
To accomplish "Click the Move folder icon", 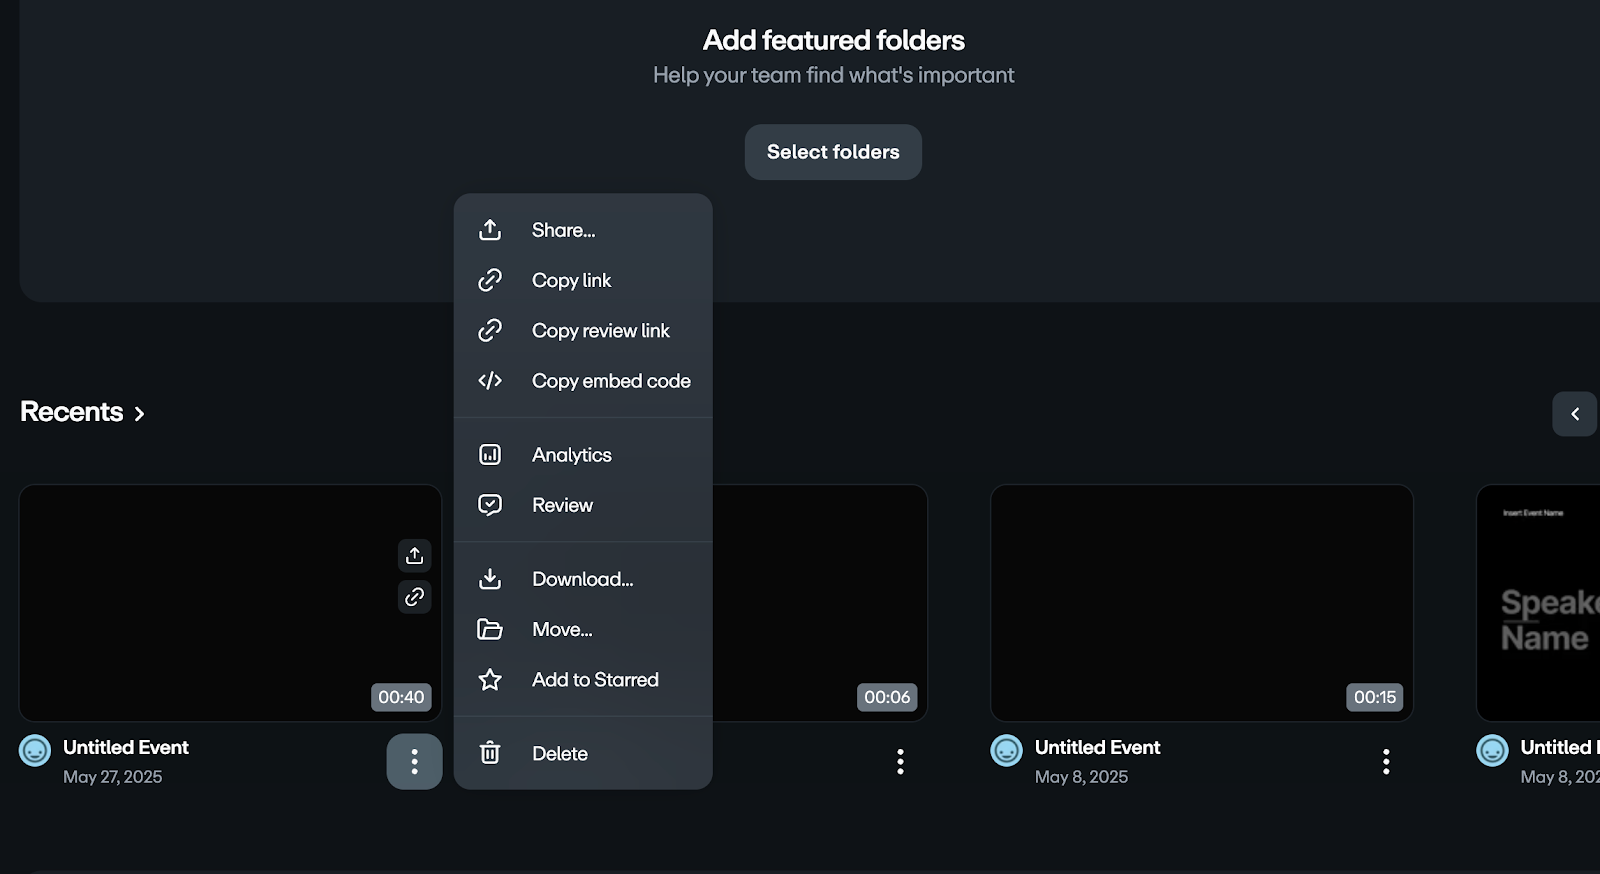I will [490, 629].
